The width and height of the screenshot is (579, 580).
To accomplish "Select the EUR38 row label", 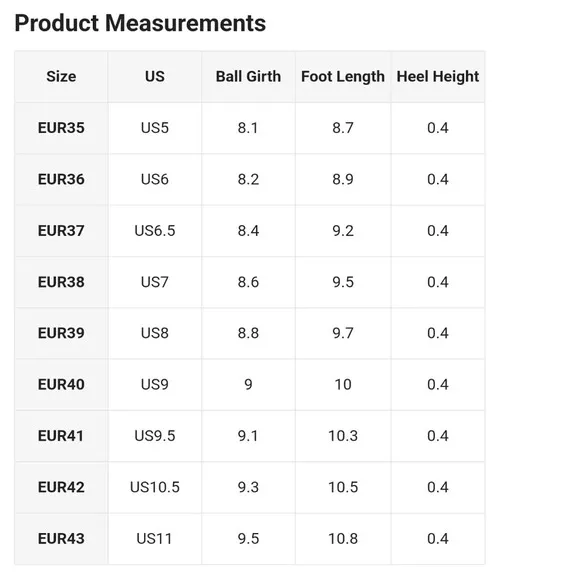I will [x=61, y=282].
